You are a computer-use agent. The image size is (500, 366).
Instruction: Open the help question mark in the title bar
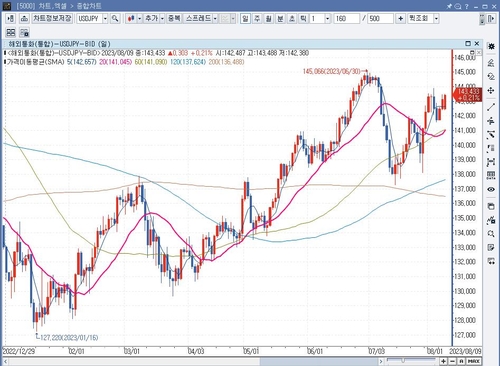[x=466, y=6]
